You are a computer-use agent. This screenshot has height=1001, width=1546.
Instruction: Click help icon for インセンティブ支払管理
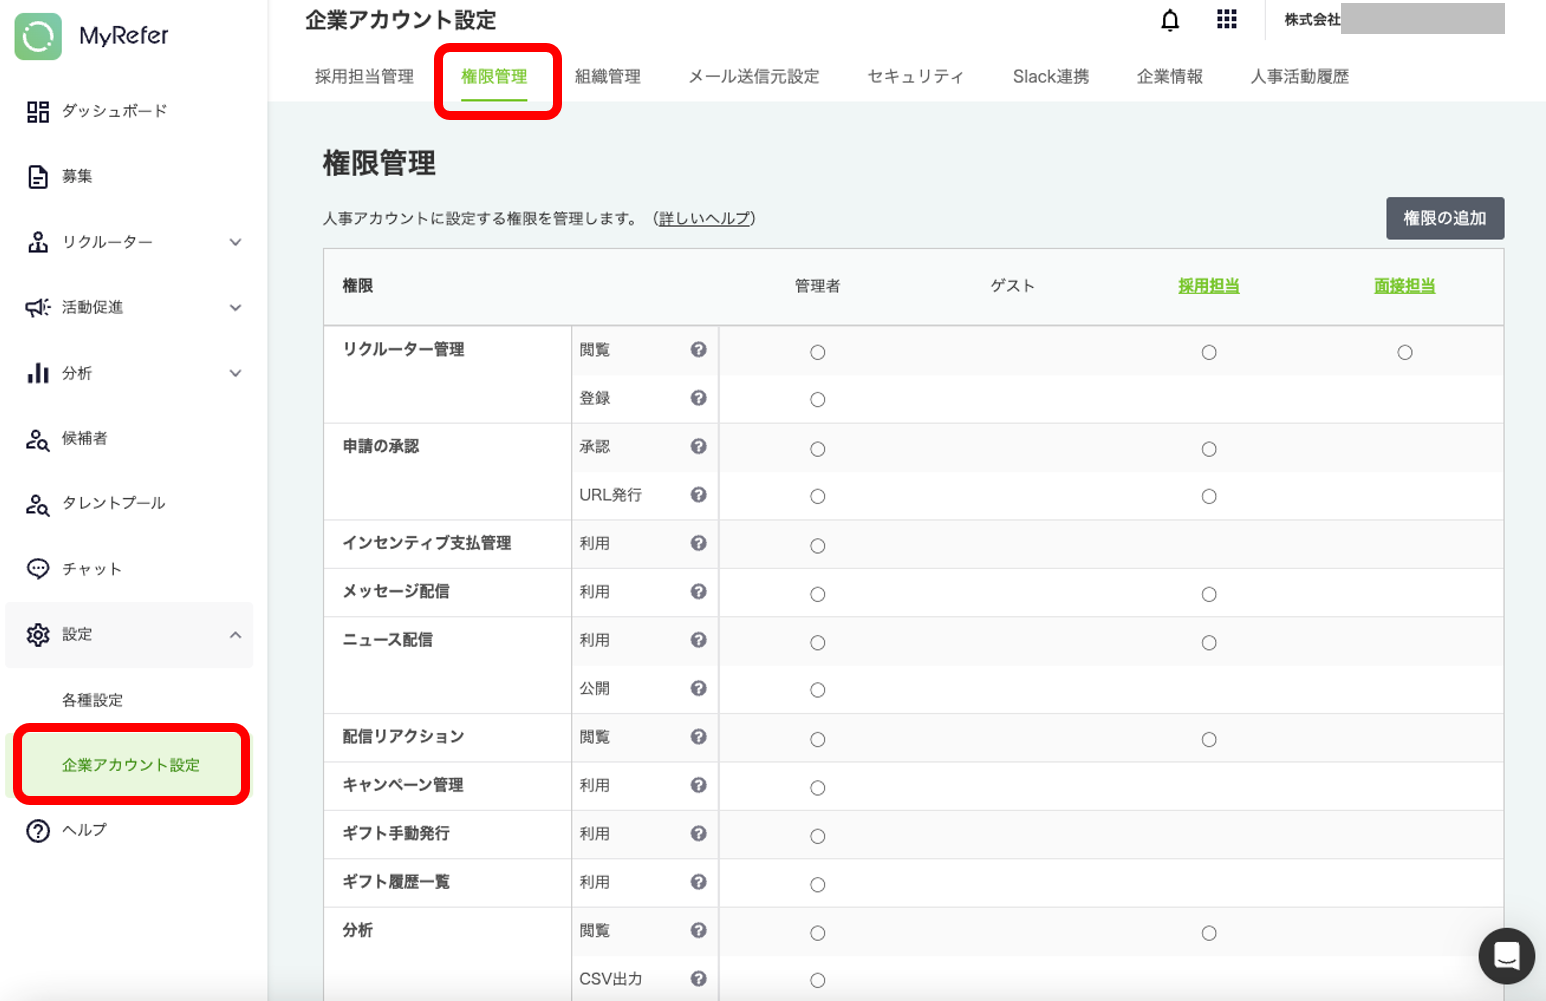click(698, 543)
